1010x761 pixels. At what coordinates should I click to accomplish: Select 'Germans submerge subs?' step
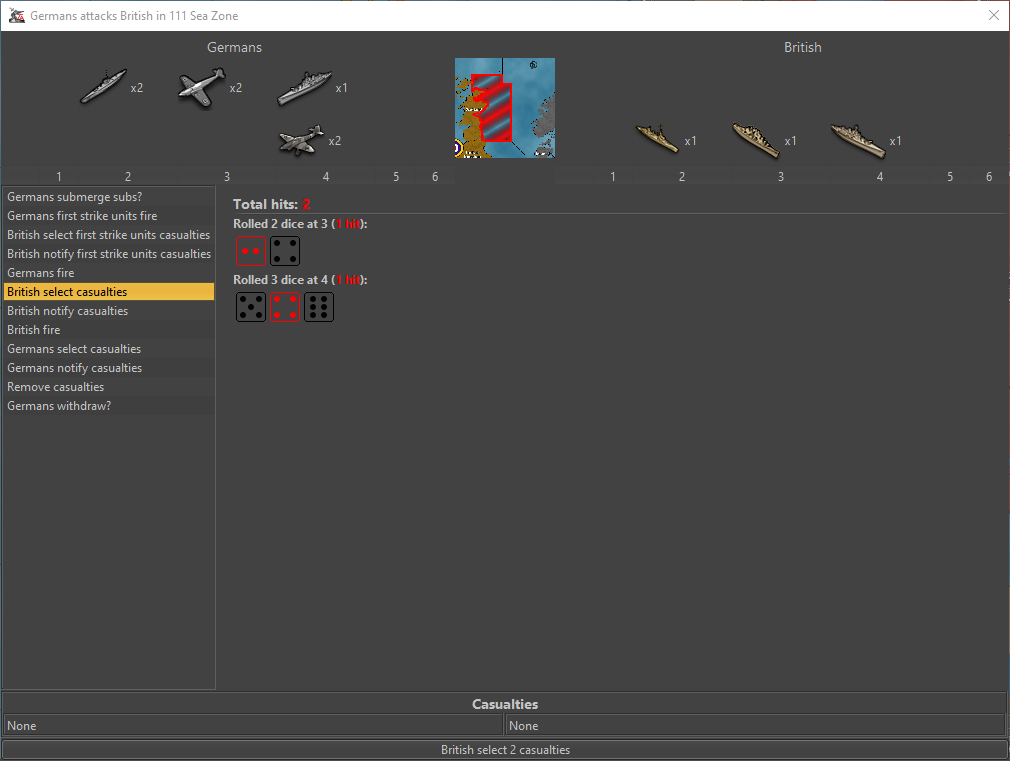109,197
